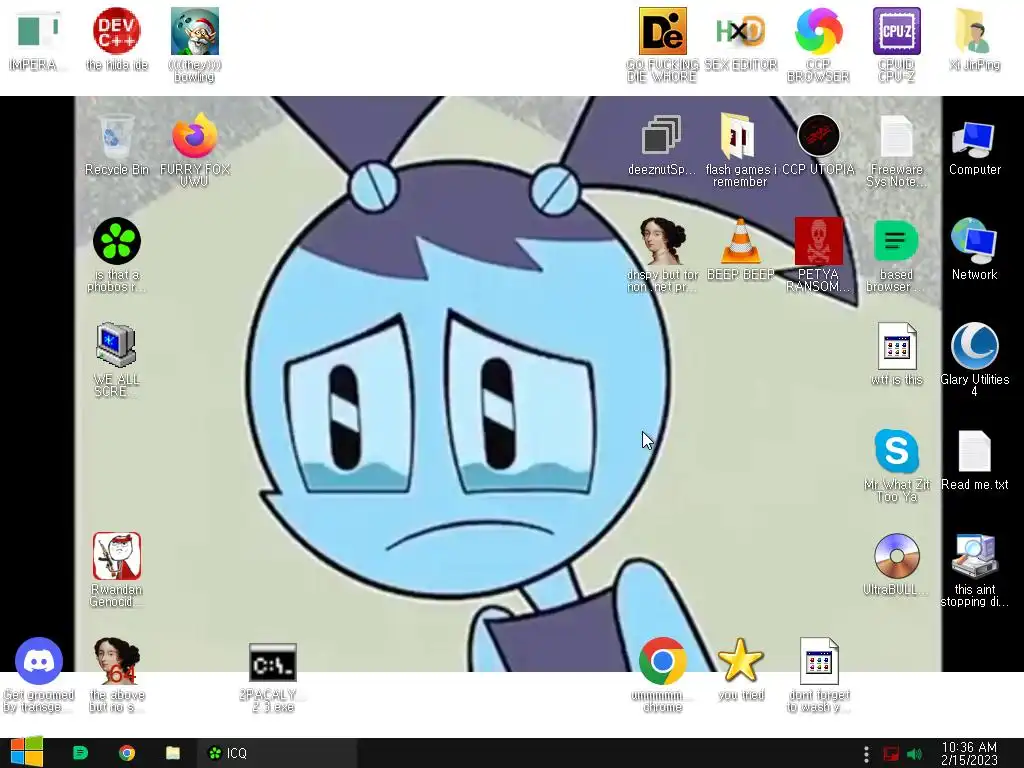Launch the Discord desktop shortcut

point(39,661)
